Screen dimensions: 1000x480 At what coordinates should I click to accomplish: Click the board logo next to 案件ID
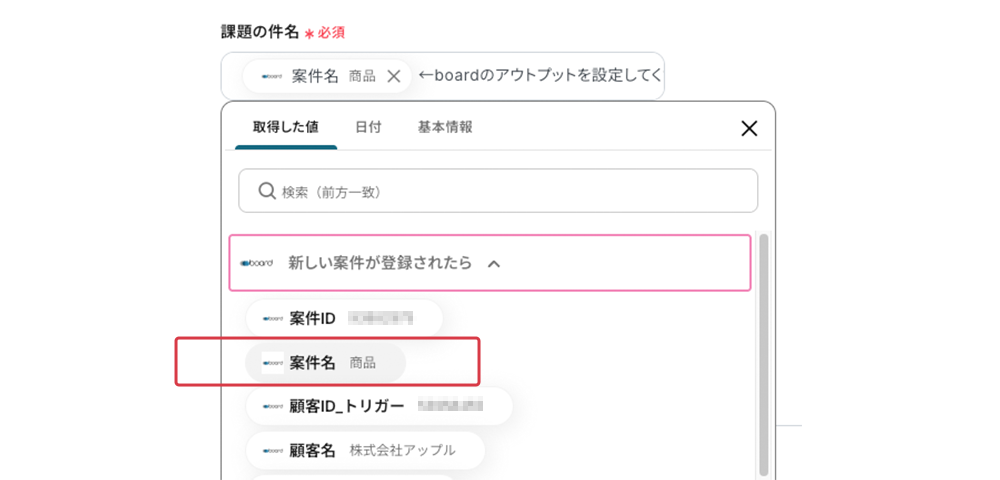pos(272,319)
